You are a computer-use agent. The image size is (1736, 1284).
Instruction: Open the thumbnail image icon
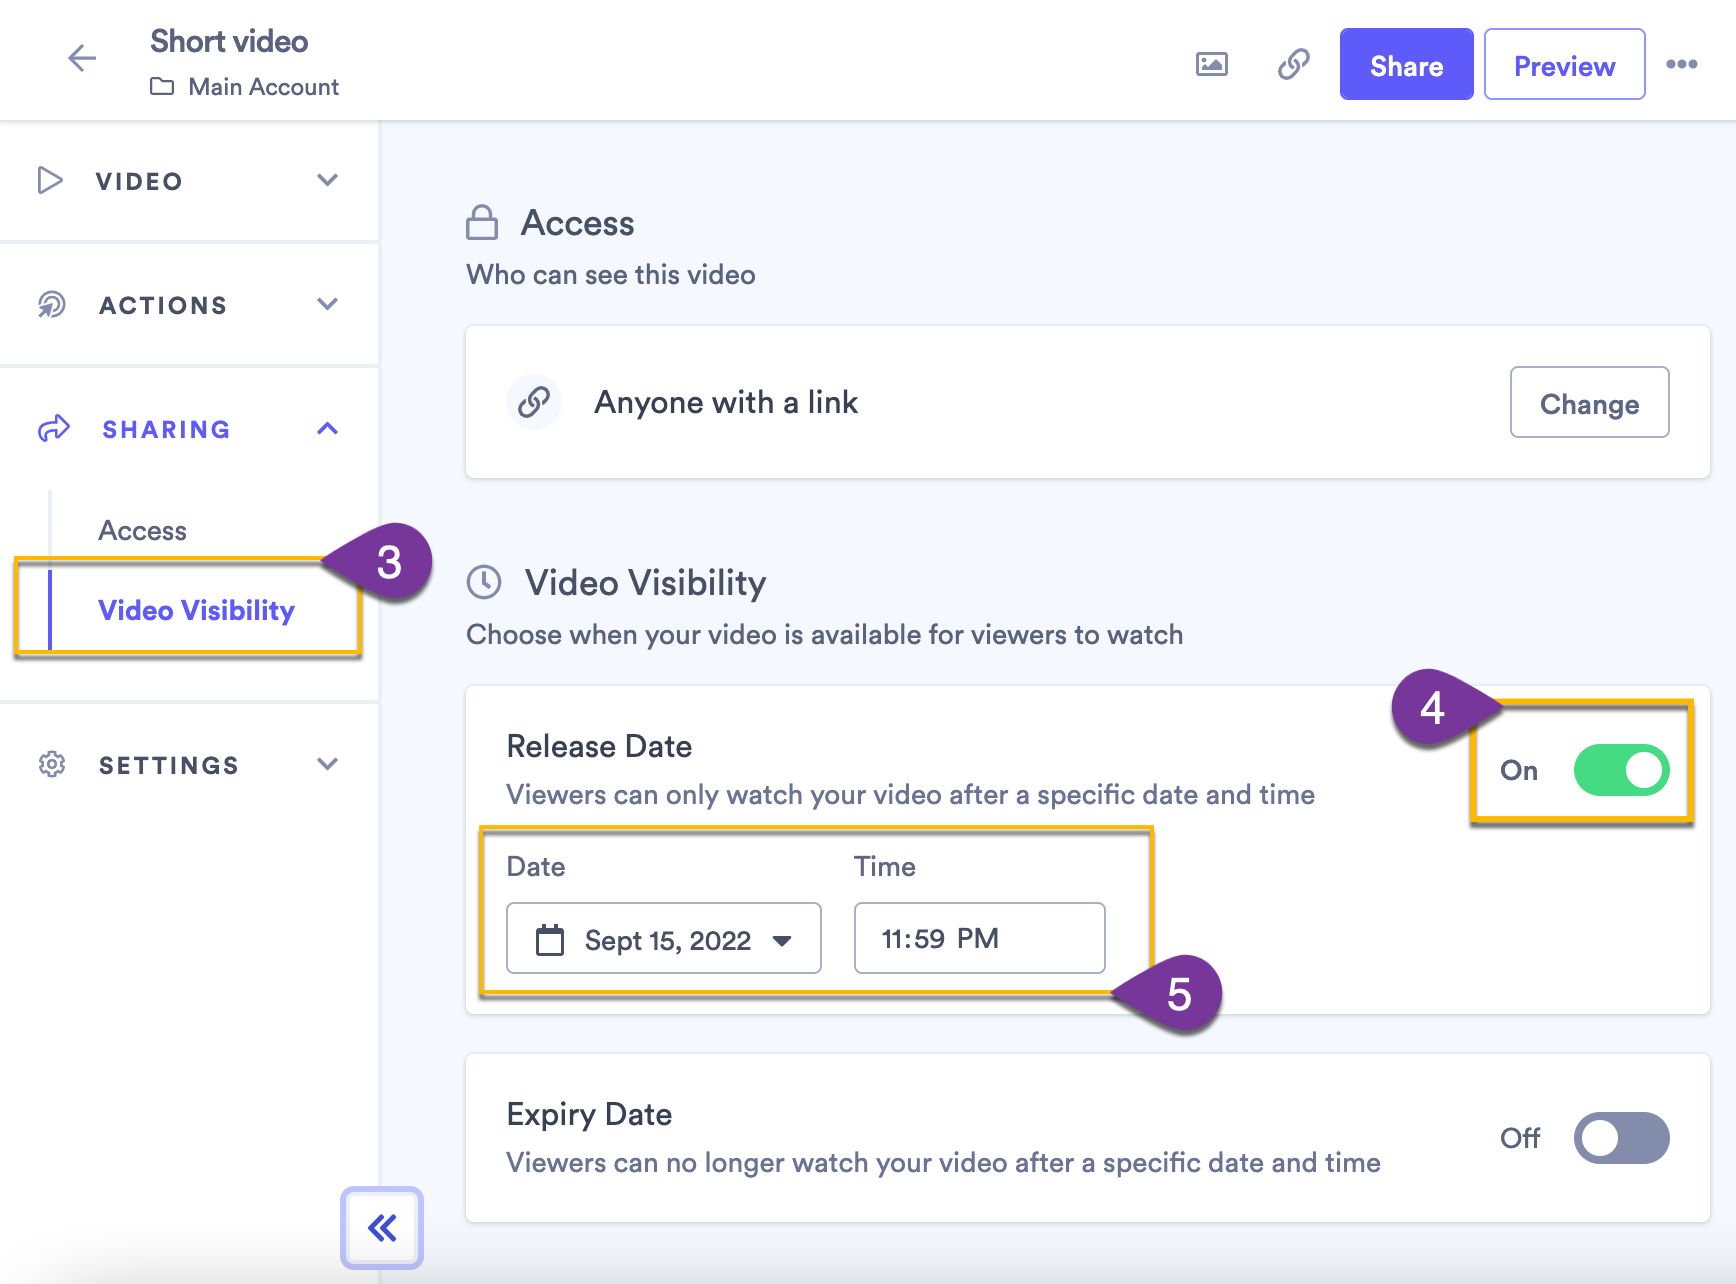click(x=1211, y=64)
